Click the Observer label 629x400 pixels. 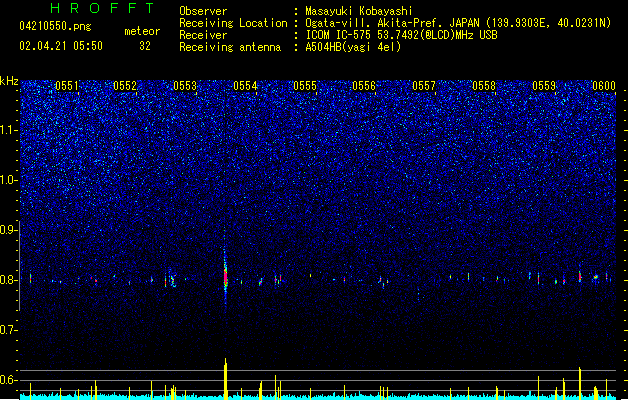coord(203,11)
